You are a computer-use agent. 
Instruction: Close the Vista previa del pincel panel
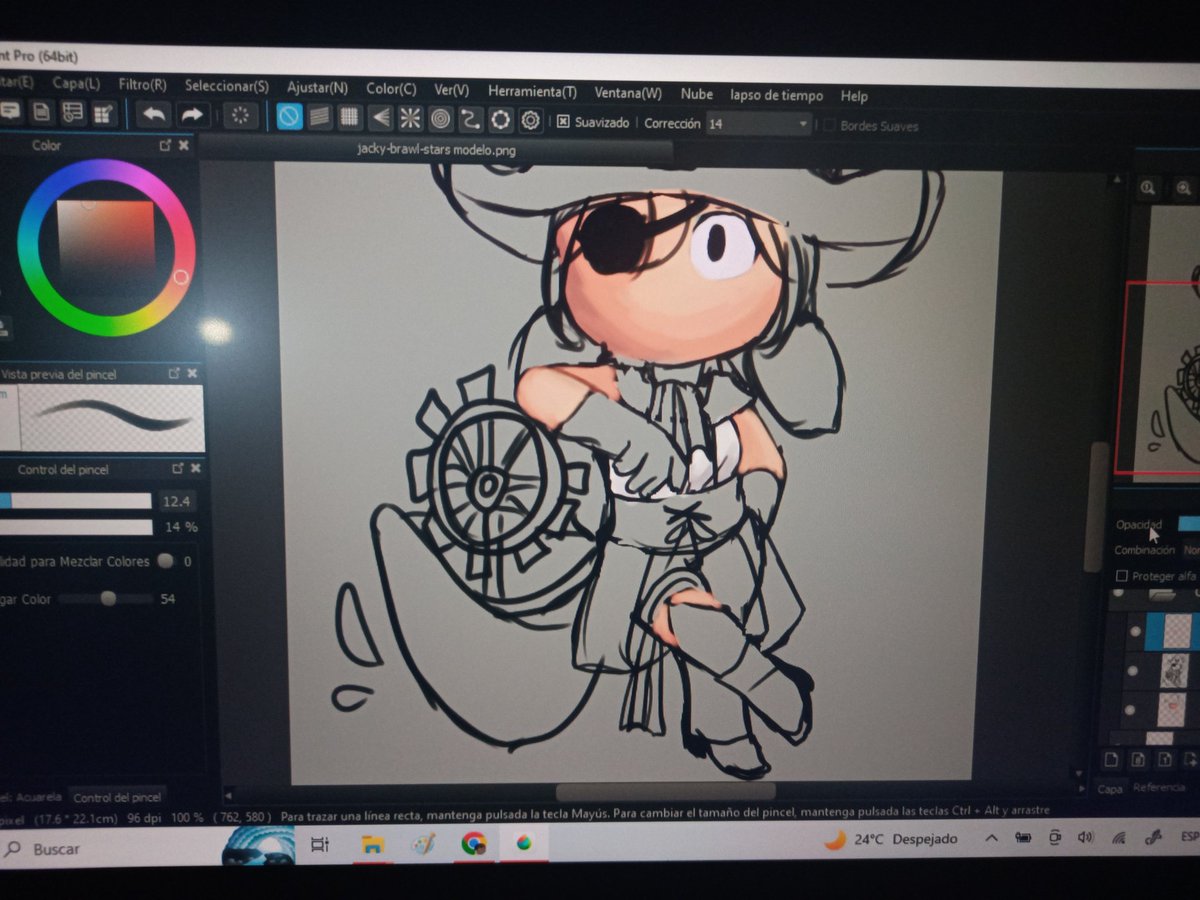pyautogui.click(x=192, y=373)
